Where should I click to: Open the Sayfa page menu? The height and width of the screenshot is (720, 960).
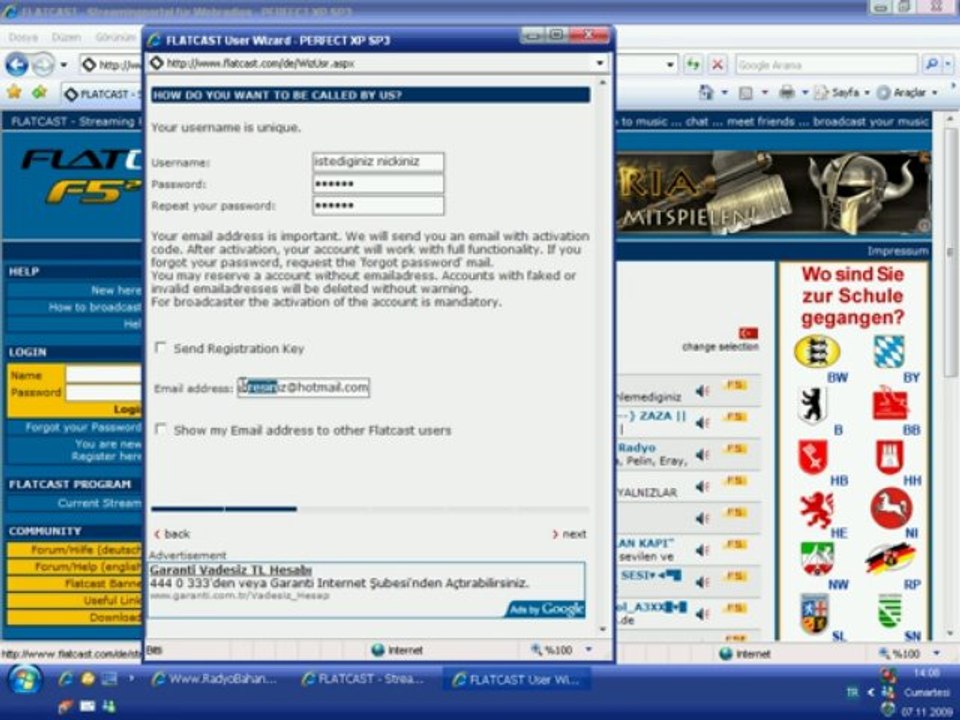(842, 93)
